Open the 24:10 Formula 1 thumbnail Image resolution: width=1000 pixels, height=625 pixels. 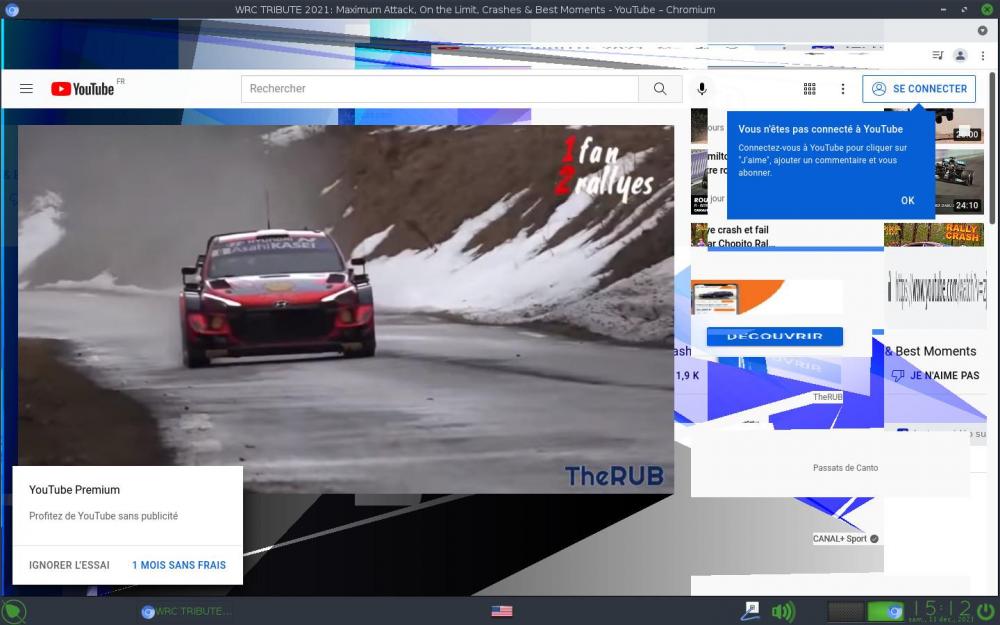click(x=959, y=182)
